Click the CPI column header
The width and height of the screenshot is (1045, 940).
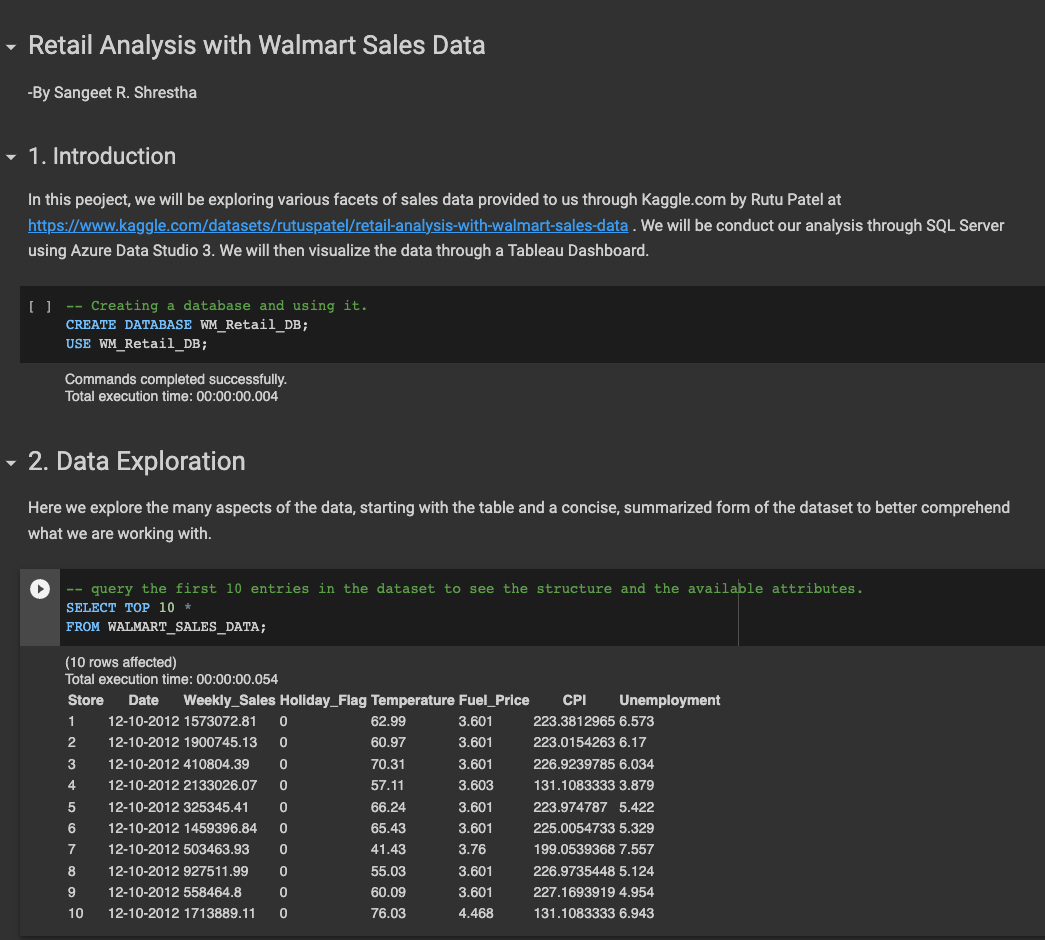(574, 700)
